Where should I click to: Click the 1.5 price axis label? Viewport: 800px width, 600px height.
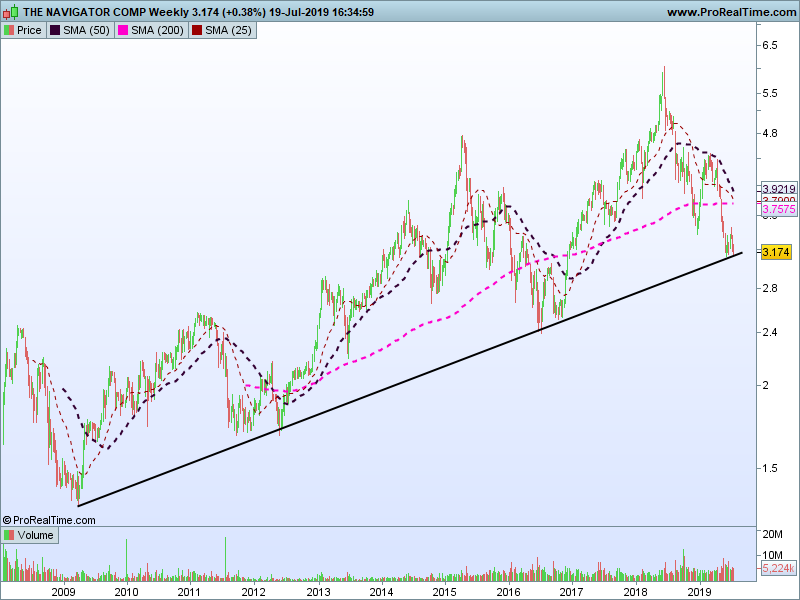pos(770,468)
